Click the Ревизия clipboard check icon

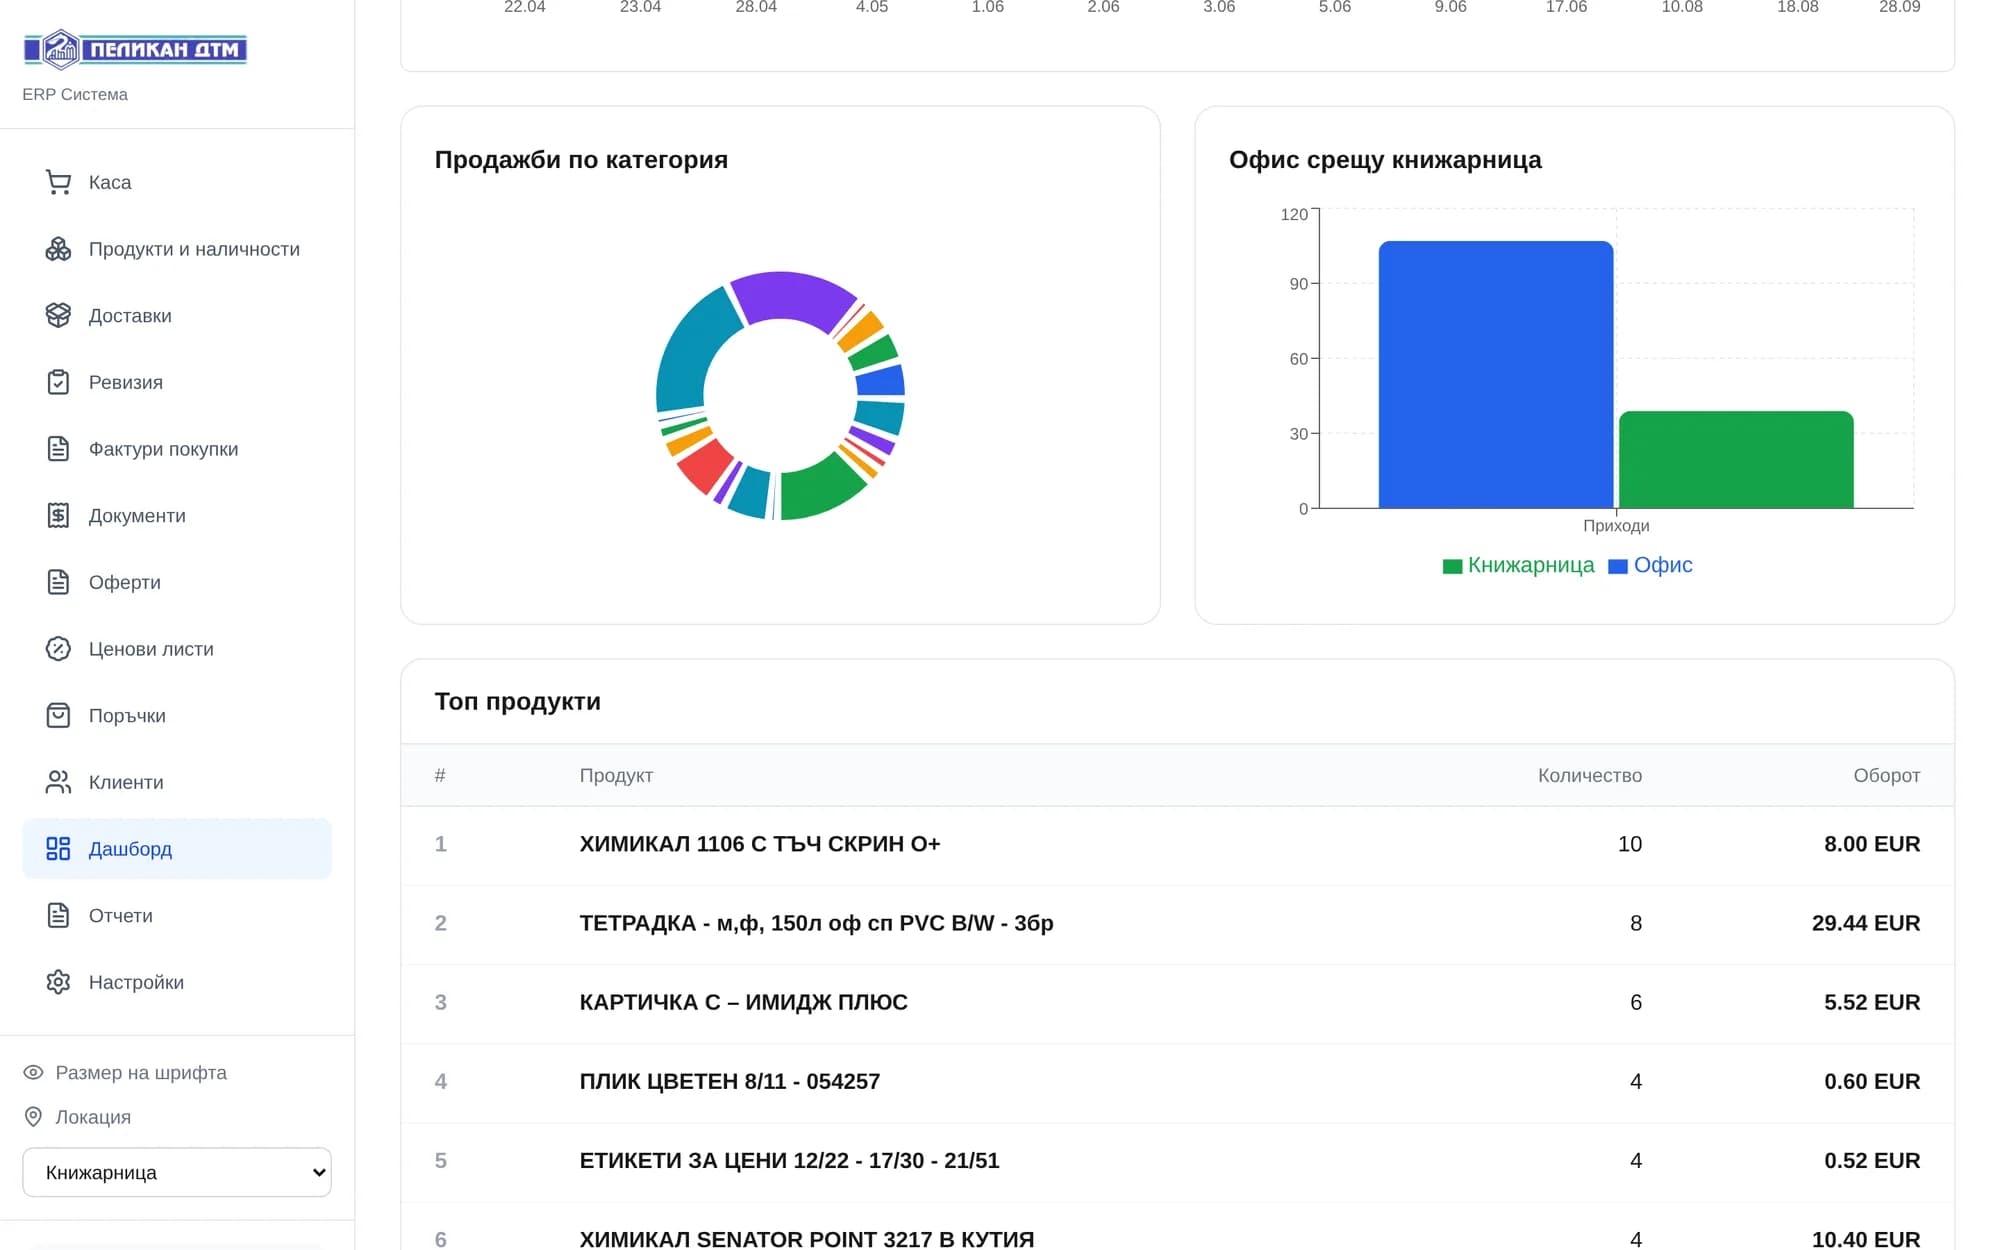pos(58,382)
